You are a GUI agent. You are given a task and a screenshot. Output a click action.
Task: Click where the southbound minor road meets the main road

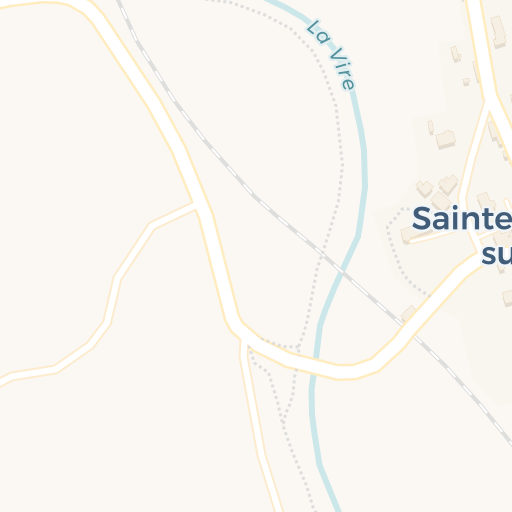click(x=244, y=342)
